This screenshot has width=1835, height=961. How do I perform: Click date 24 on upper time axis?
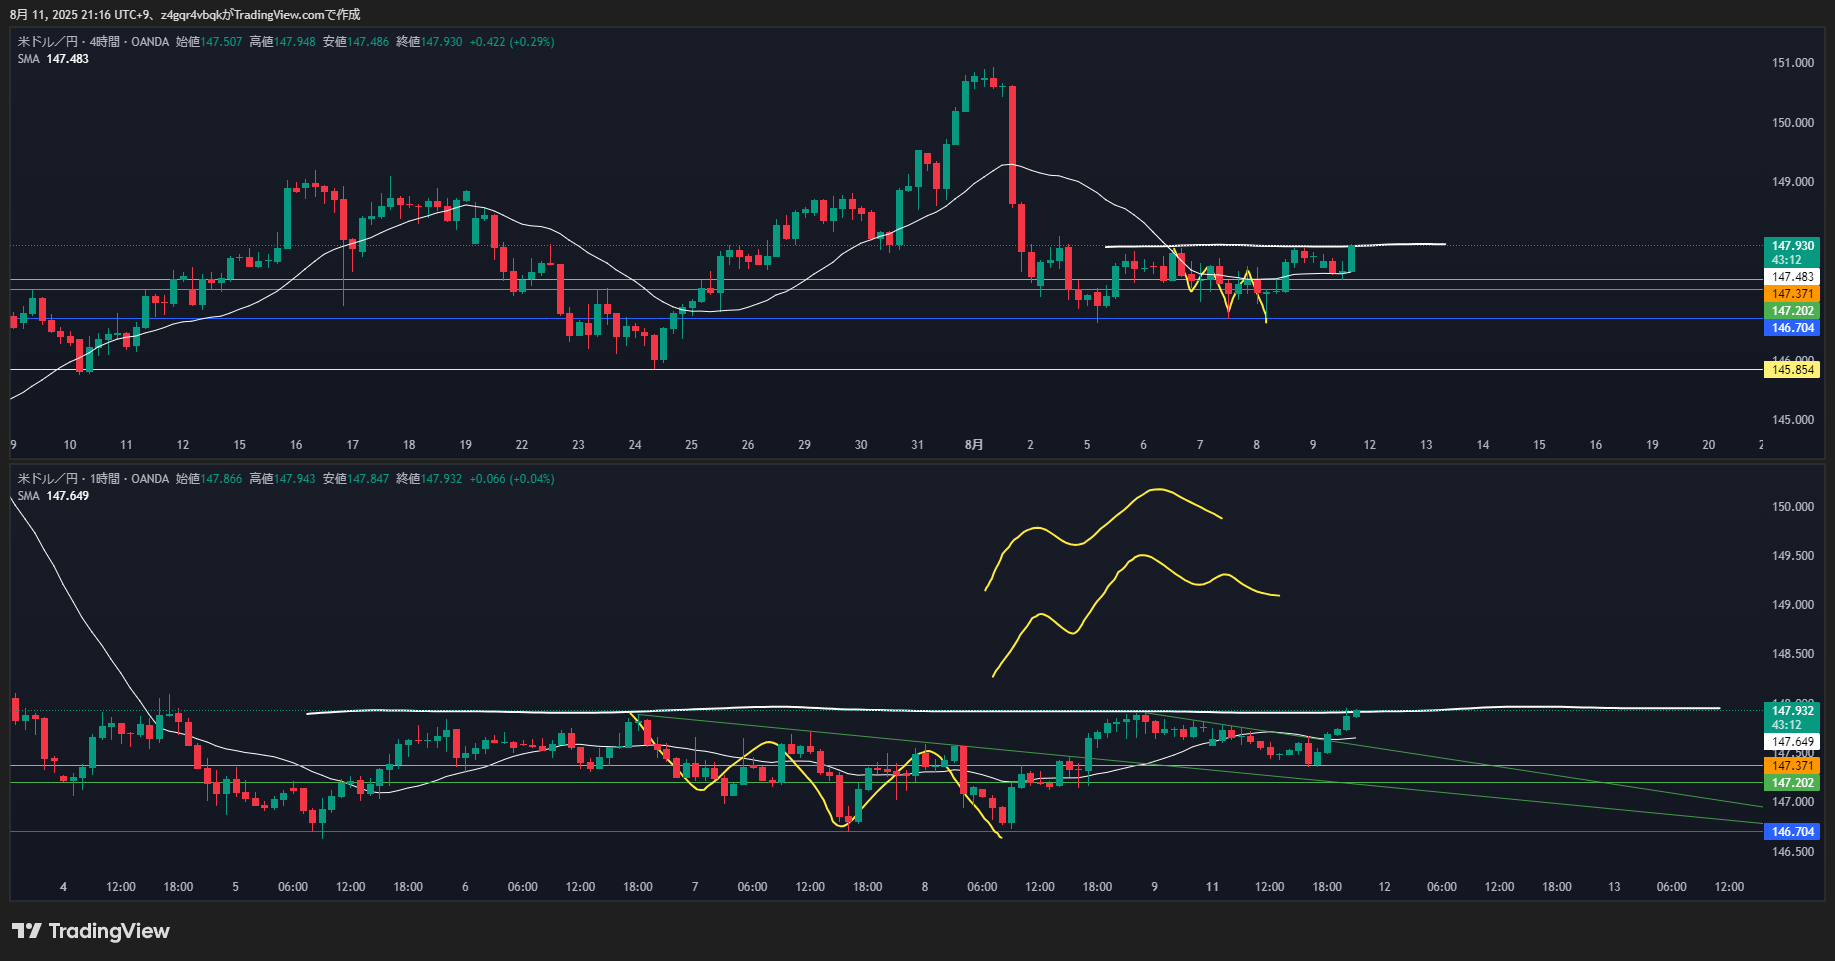635,445
